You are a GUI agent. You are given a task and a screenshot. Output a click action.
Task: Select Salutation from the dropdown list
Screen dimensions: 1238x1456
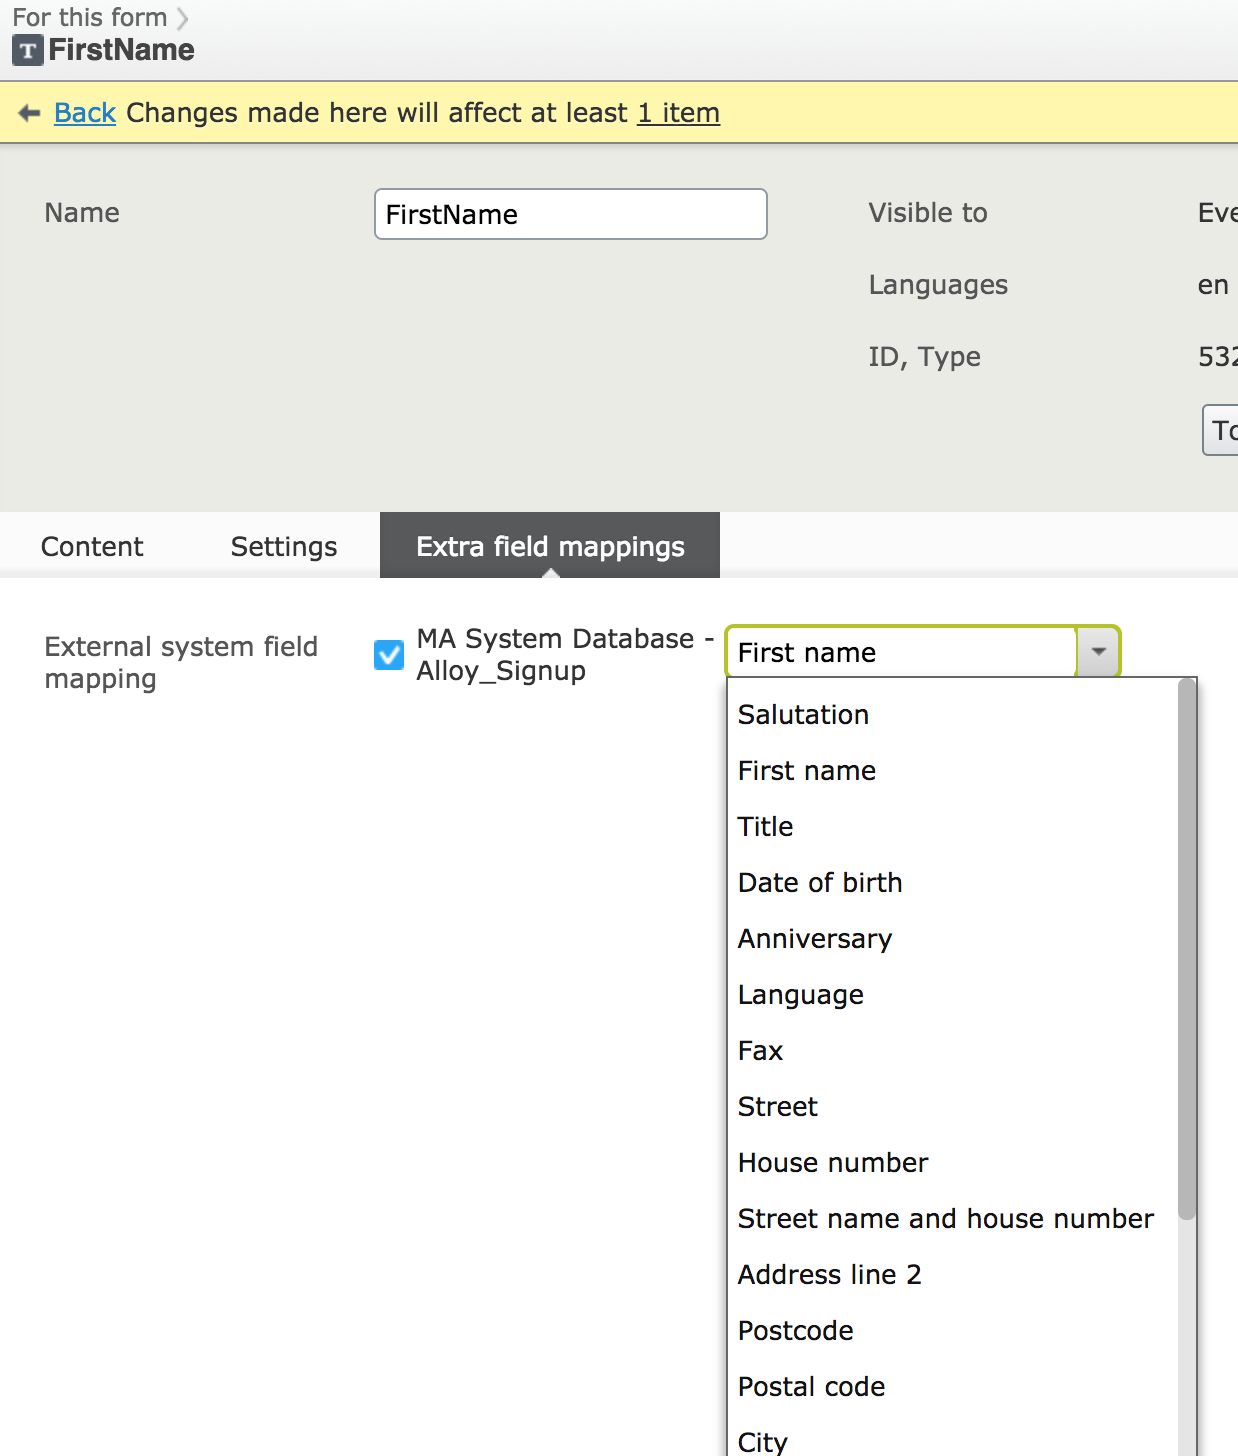803,715
